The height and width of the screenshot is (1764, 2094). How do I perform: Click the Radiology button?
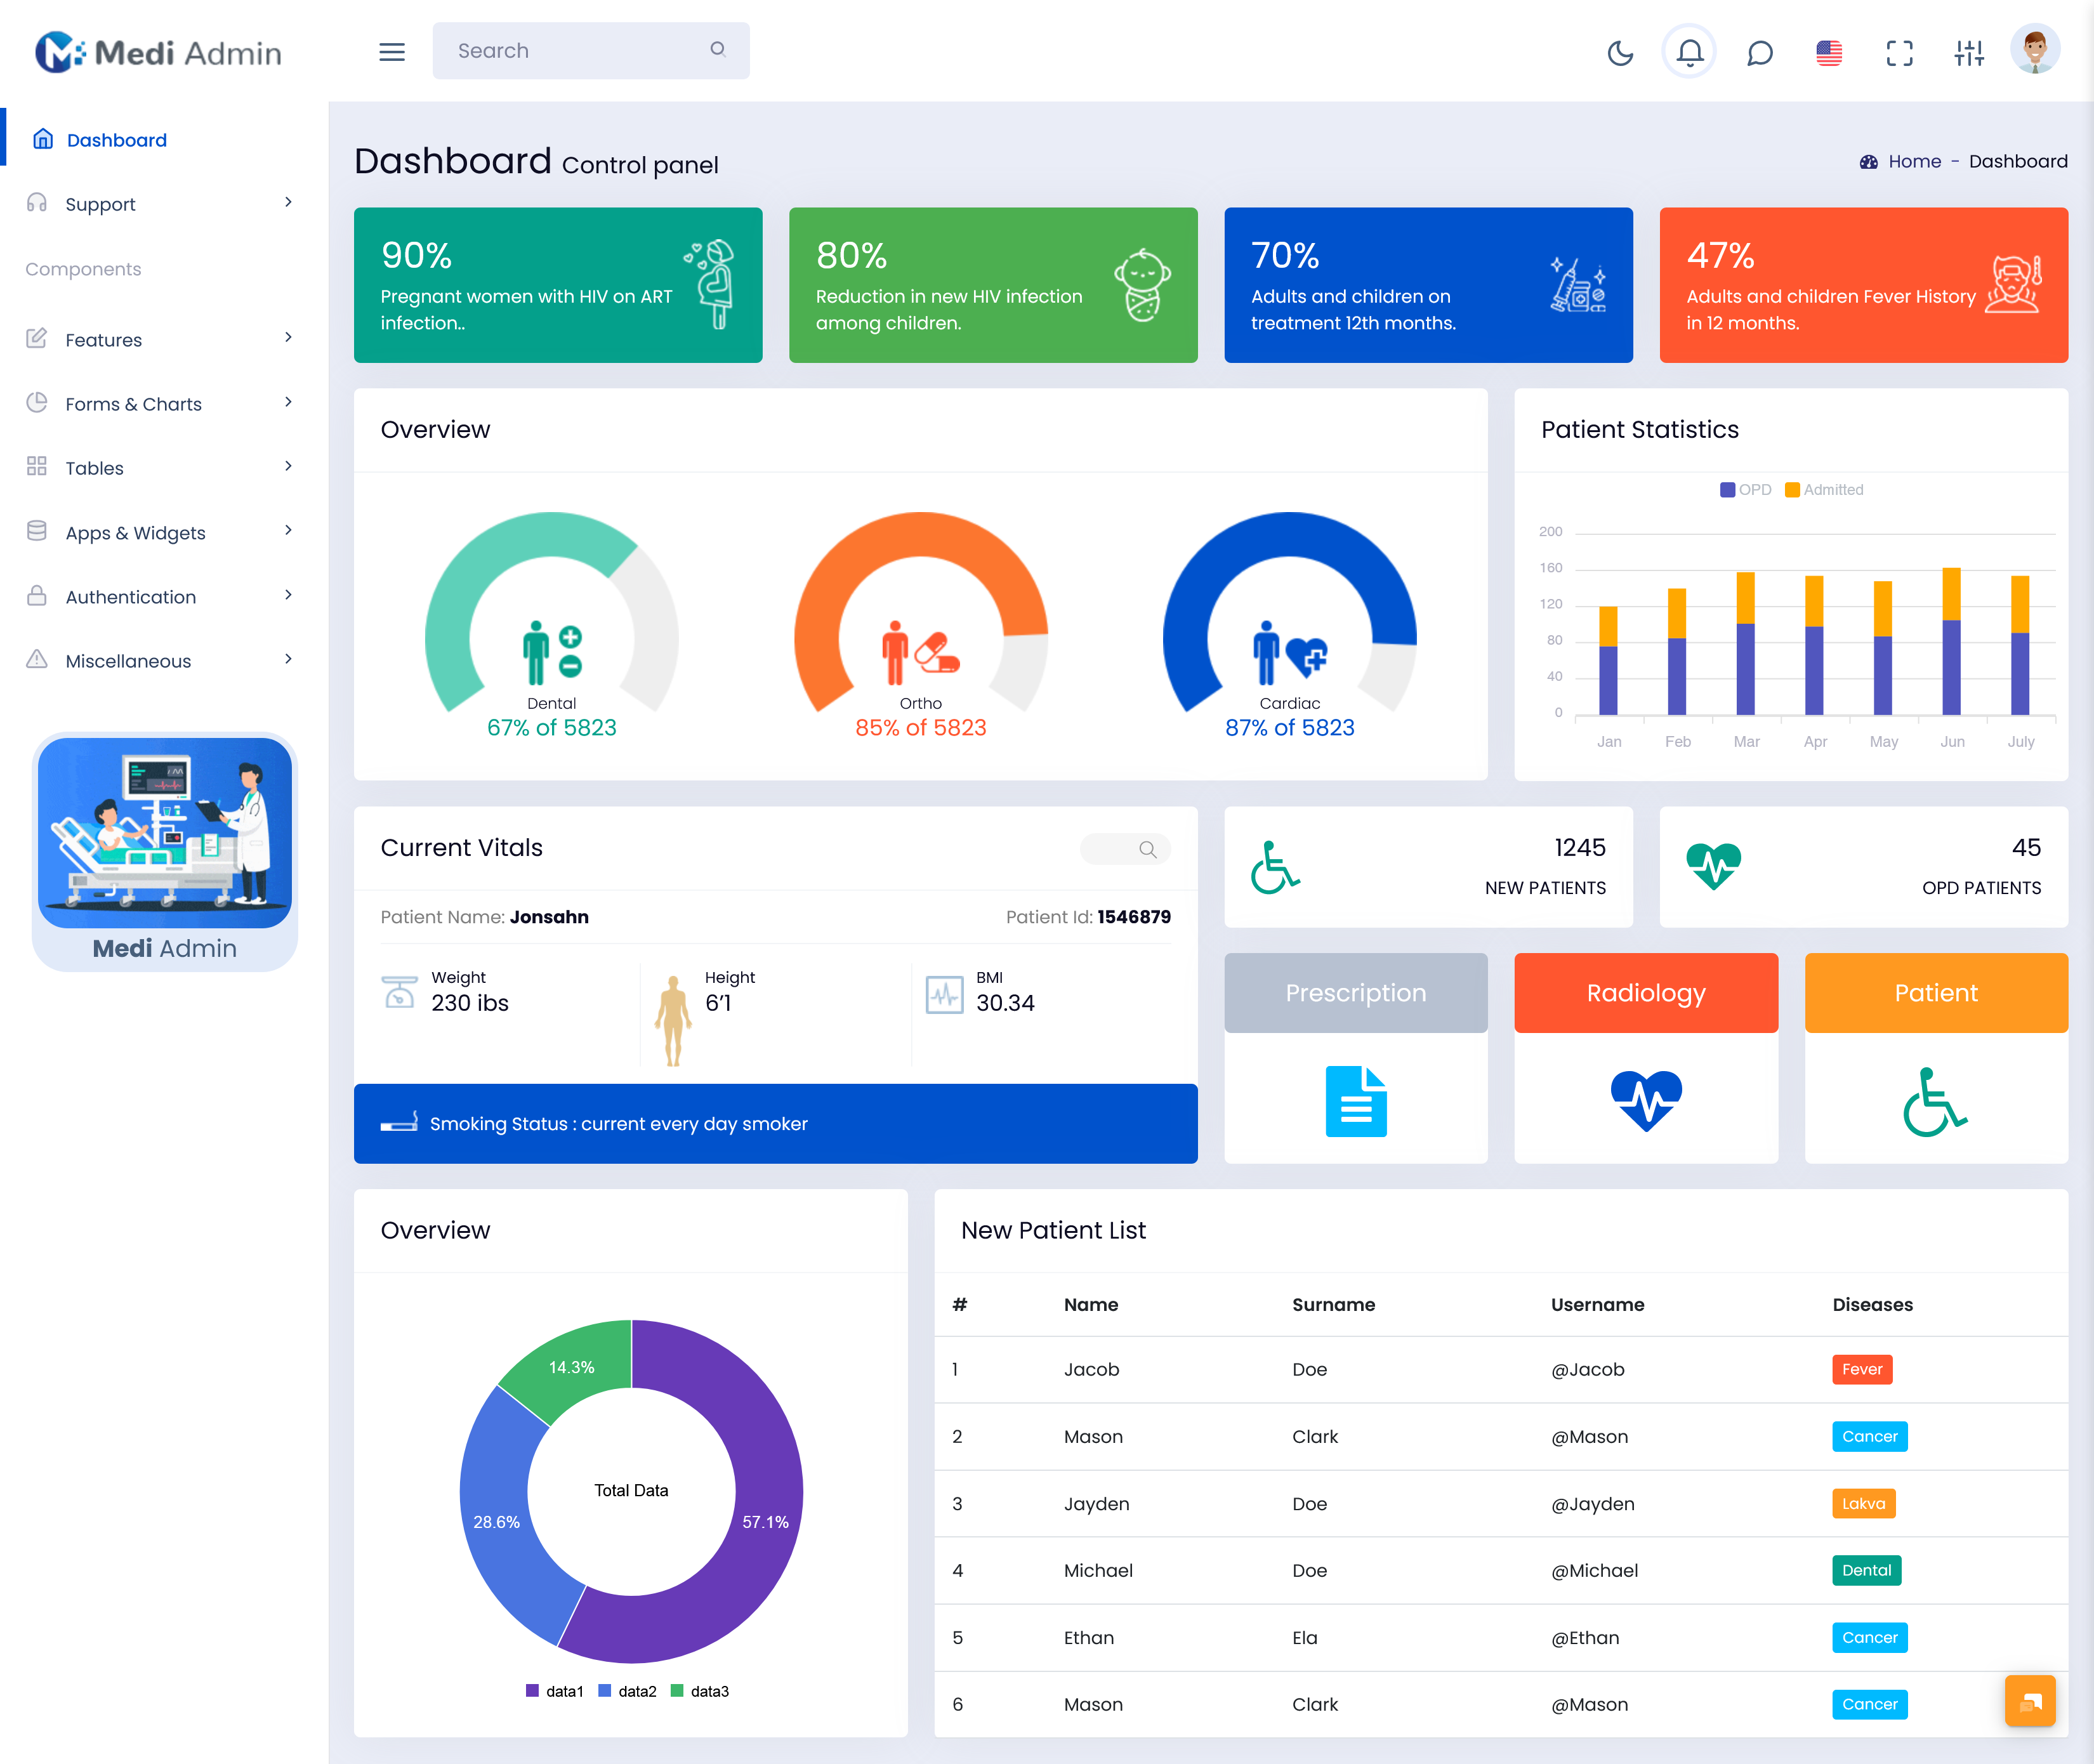point(1646,993)
